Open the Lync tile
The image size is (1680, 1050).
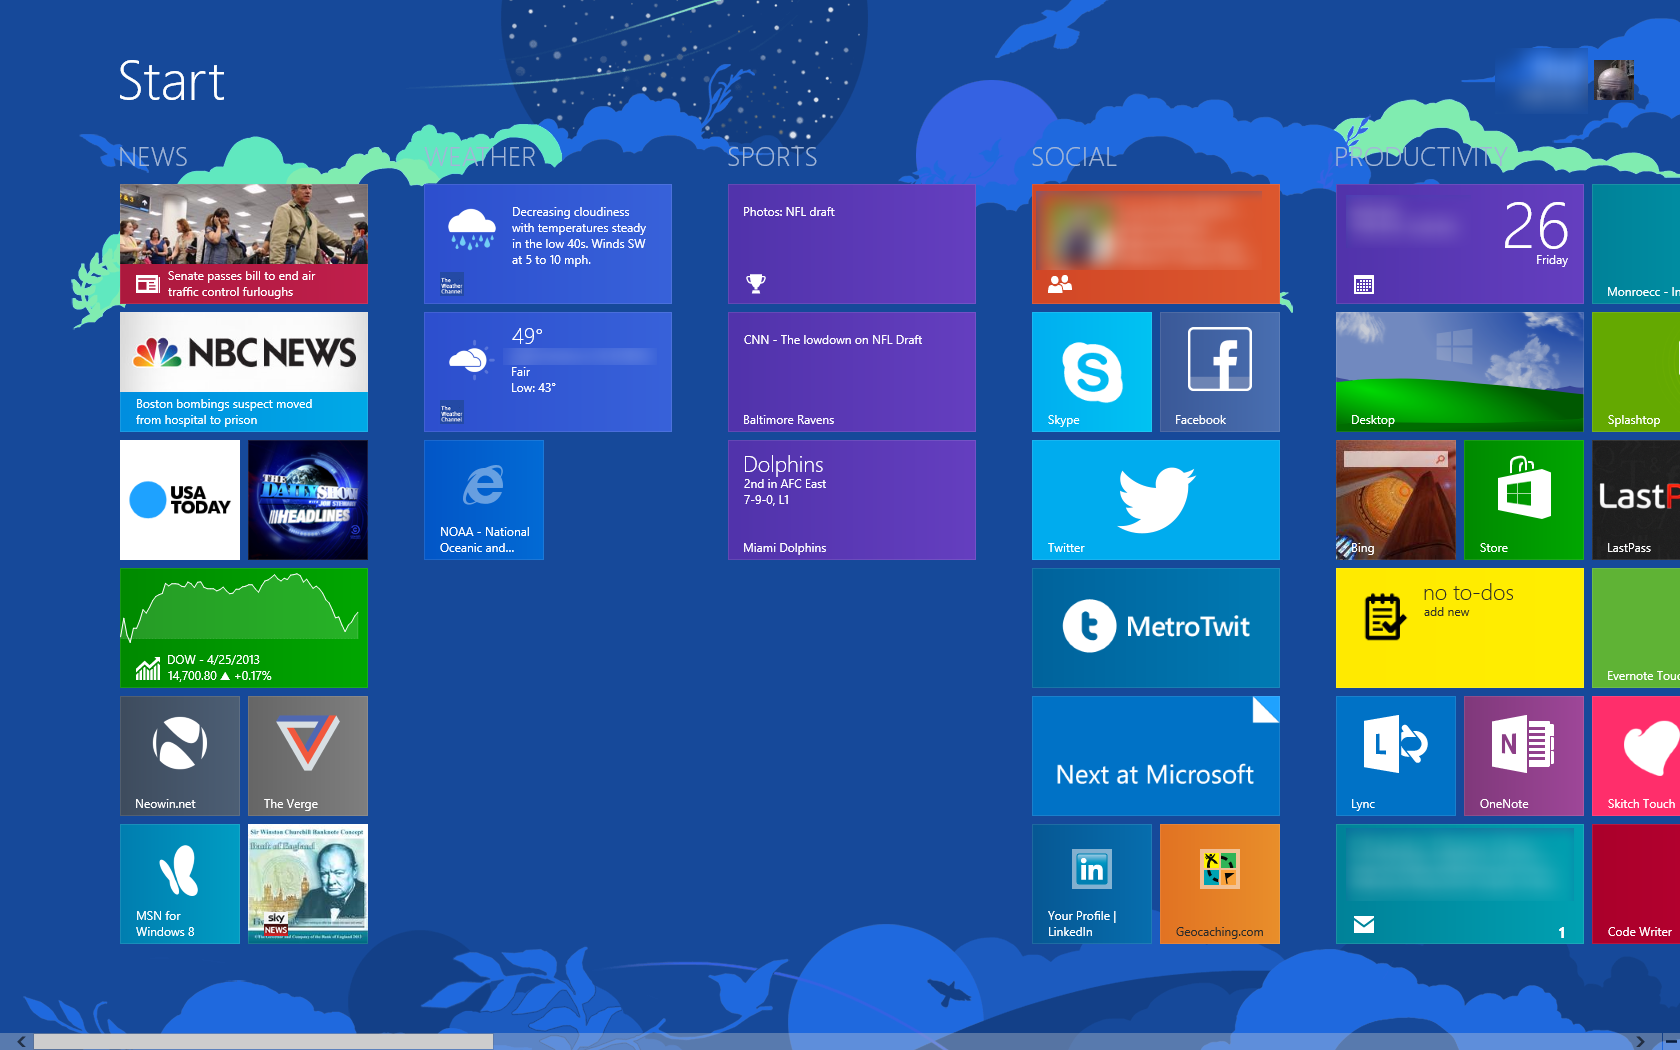pos(1395,755)
